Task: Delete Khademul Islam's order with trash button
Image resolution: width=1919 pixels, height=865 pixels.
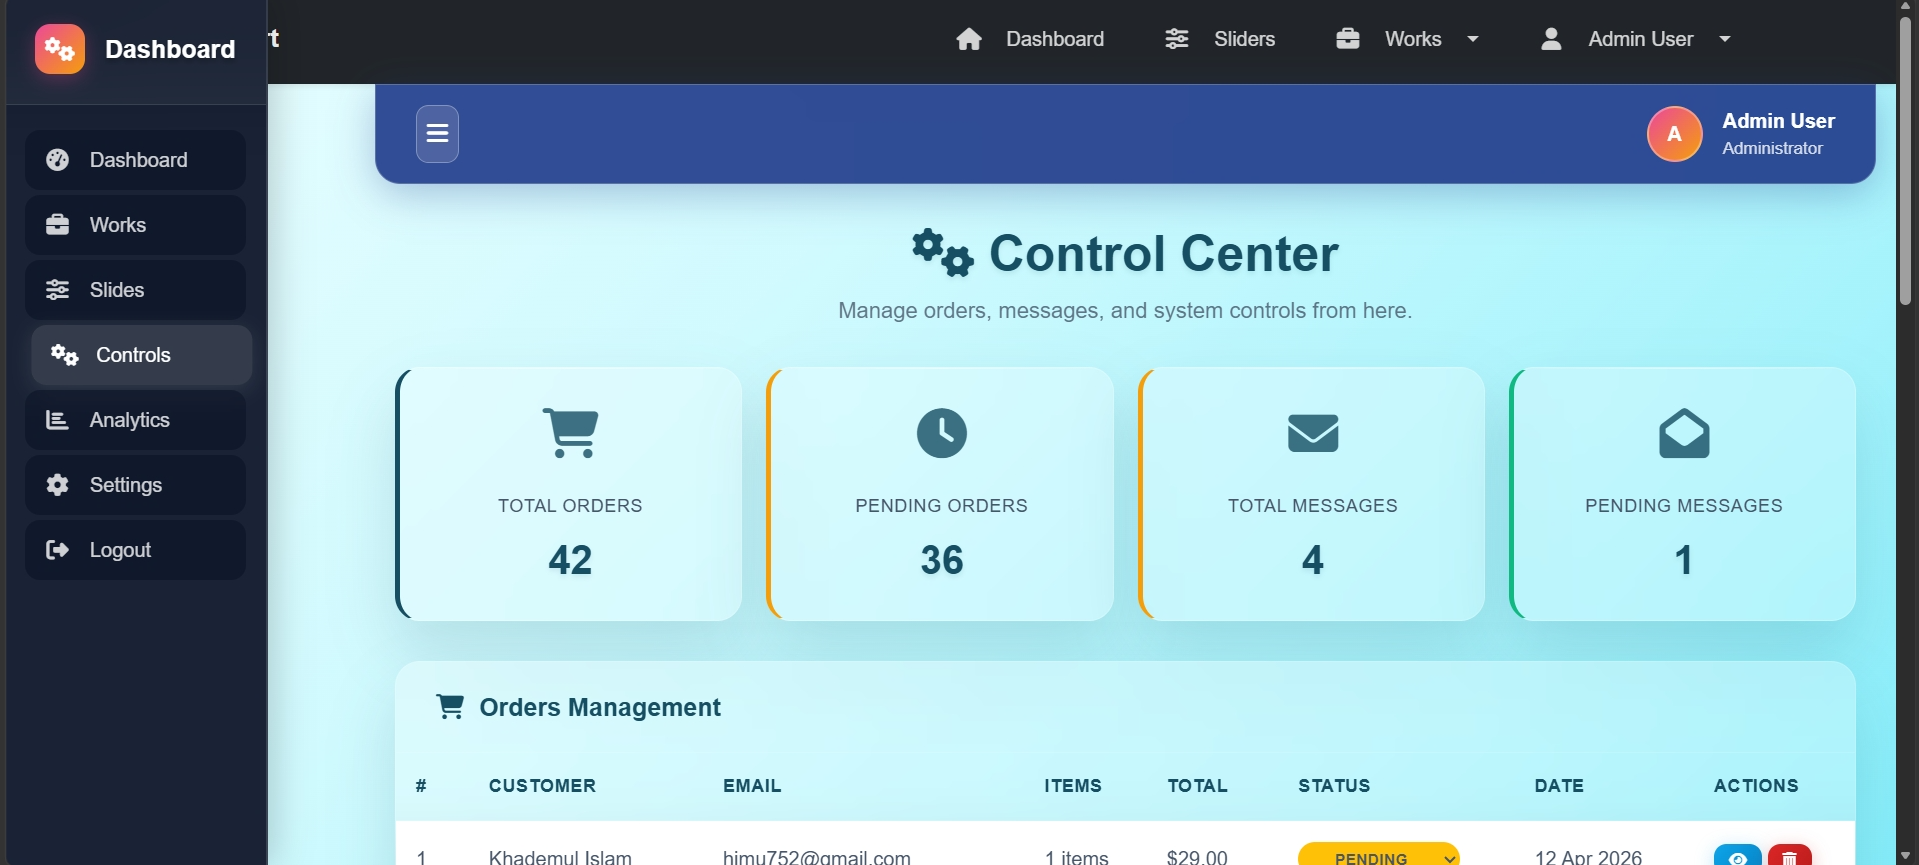Action: [1790, 856]
